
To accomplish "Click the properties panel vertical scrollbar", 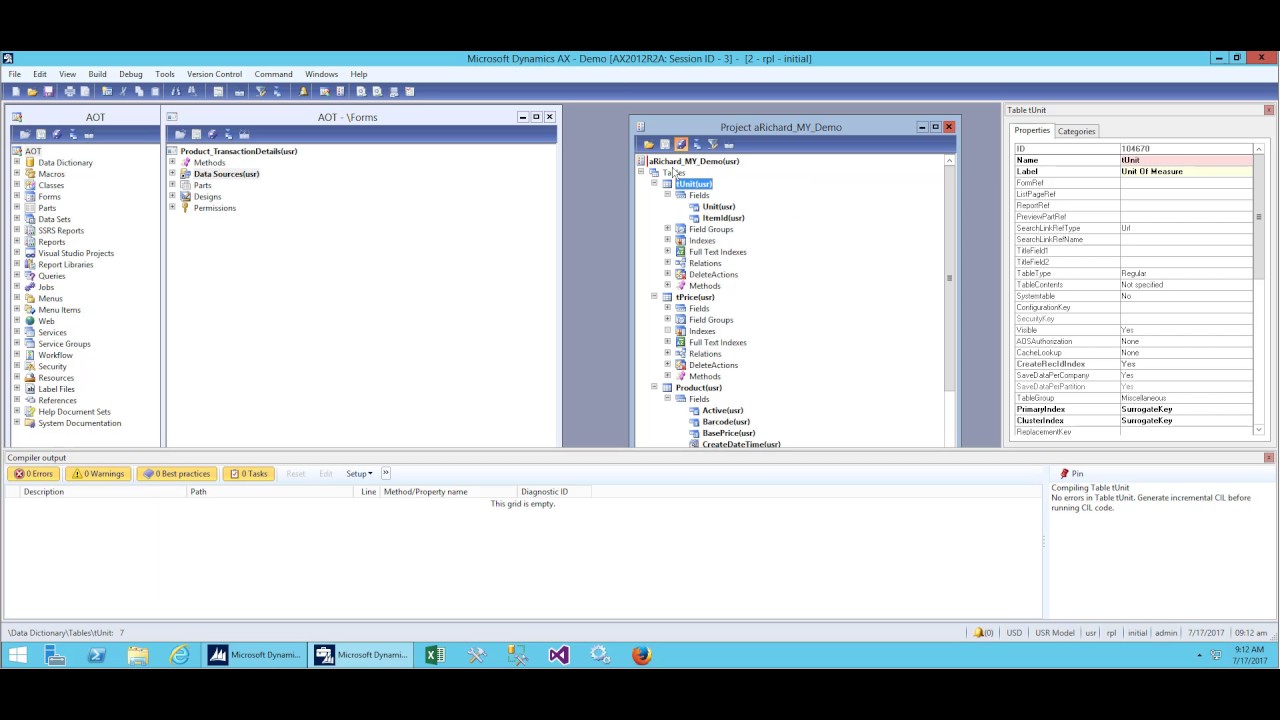I will 1258,290.
